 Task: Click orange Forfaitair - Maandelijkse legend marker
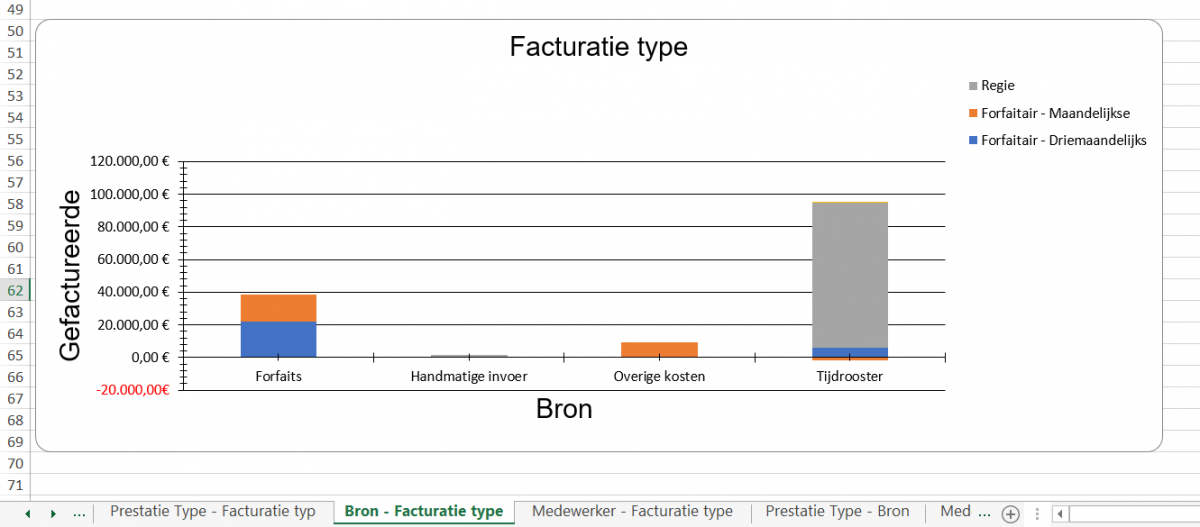(974, 113)
